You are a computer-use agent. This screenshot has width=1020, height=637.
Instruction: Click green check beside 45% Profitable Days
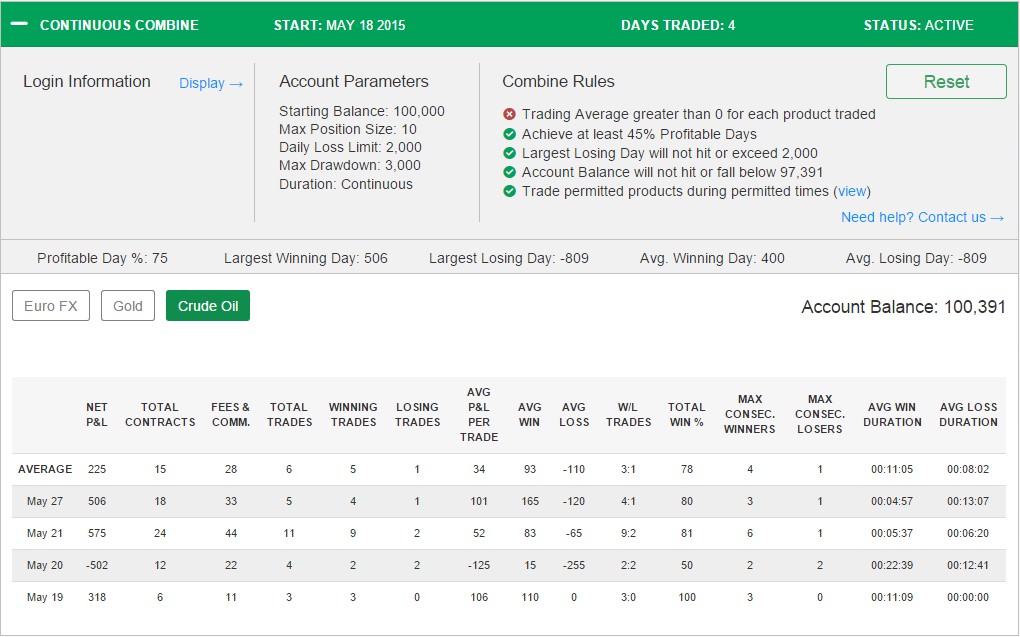tap(509, 134)
